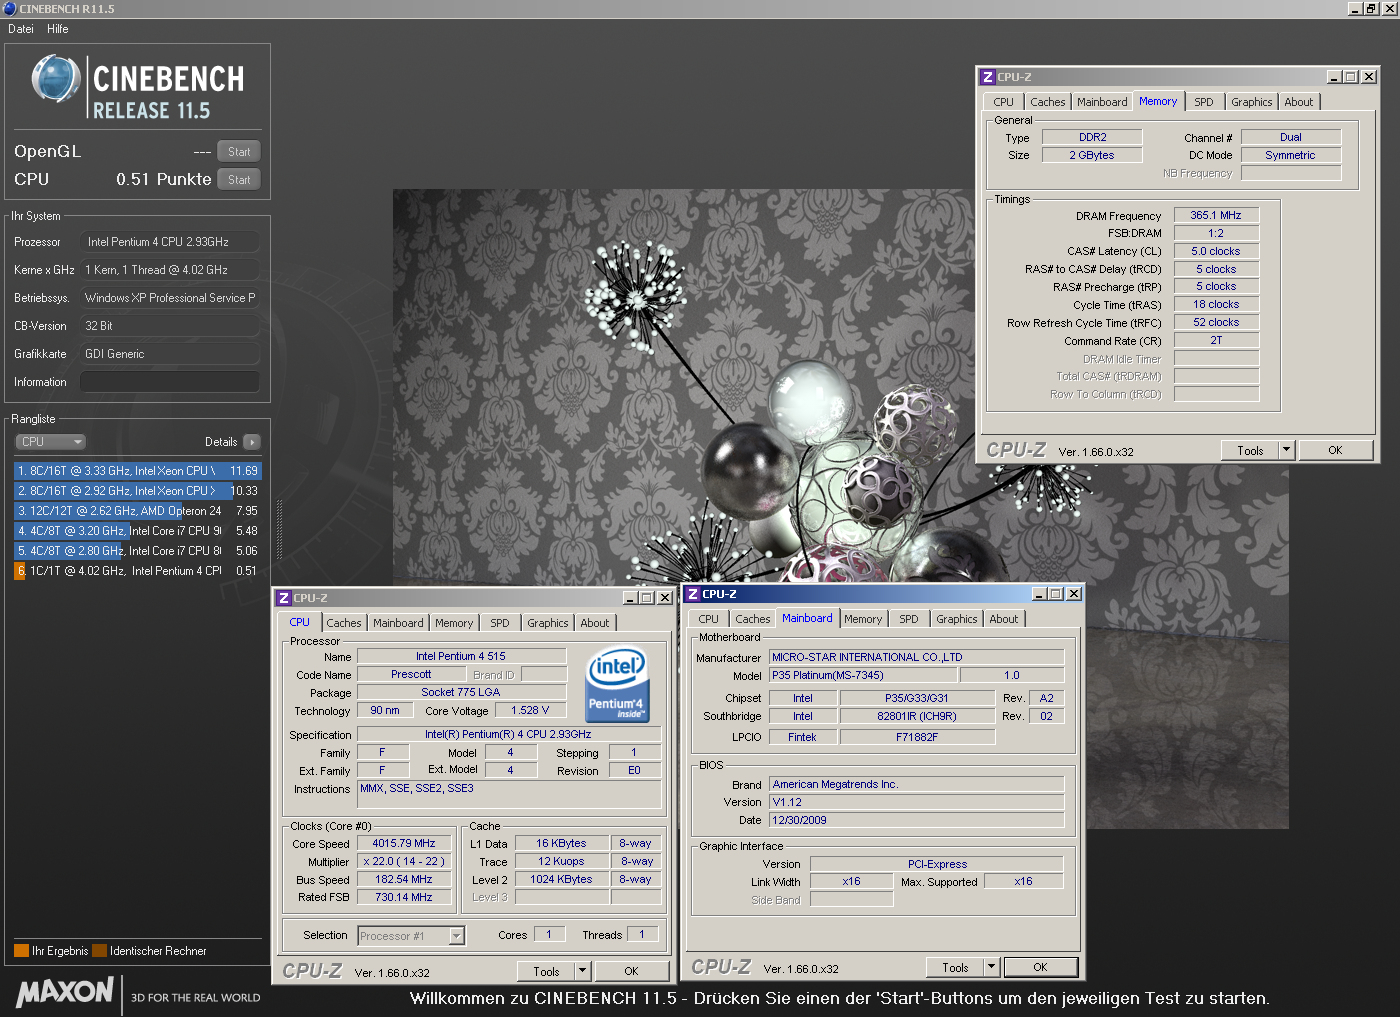This screenshot has width=1400, height=1017.
Task: Open the Processor #1 selection dropdown
Action: pos(411,936)
